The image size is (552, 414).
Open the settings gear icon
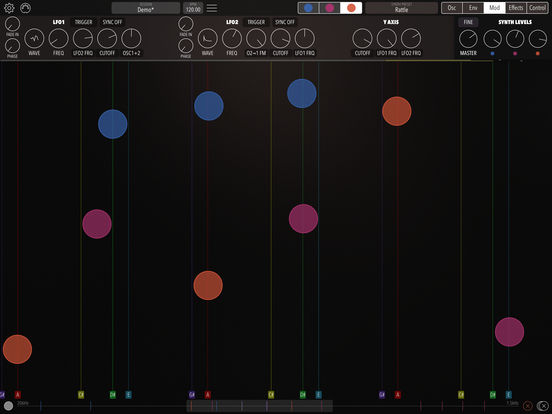tap(9, 8)
